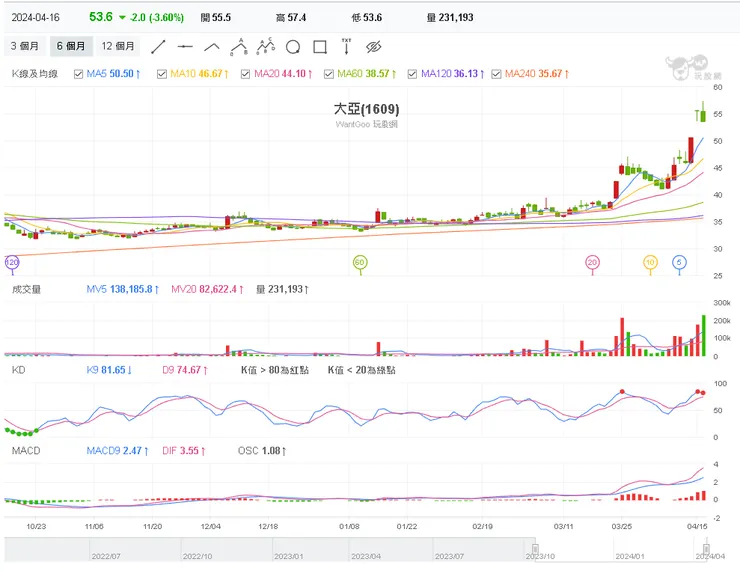This screenshot has height=571, width=740.
Task: Click the tallest green volume bar
Action: (704, 336)
